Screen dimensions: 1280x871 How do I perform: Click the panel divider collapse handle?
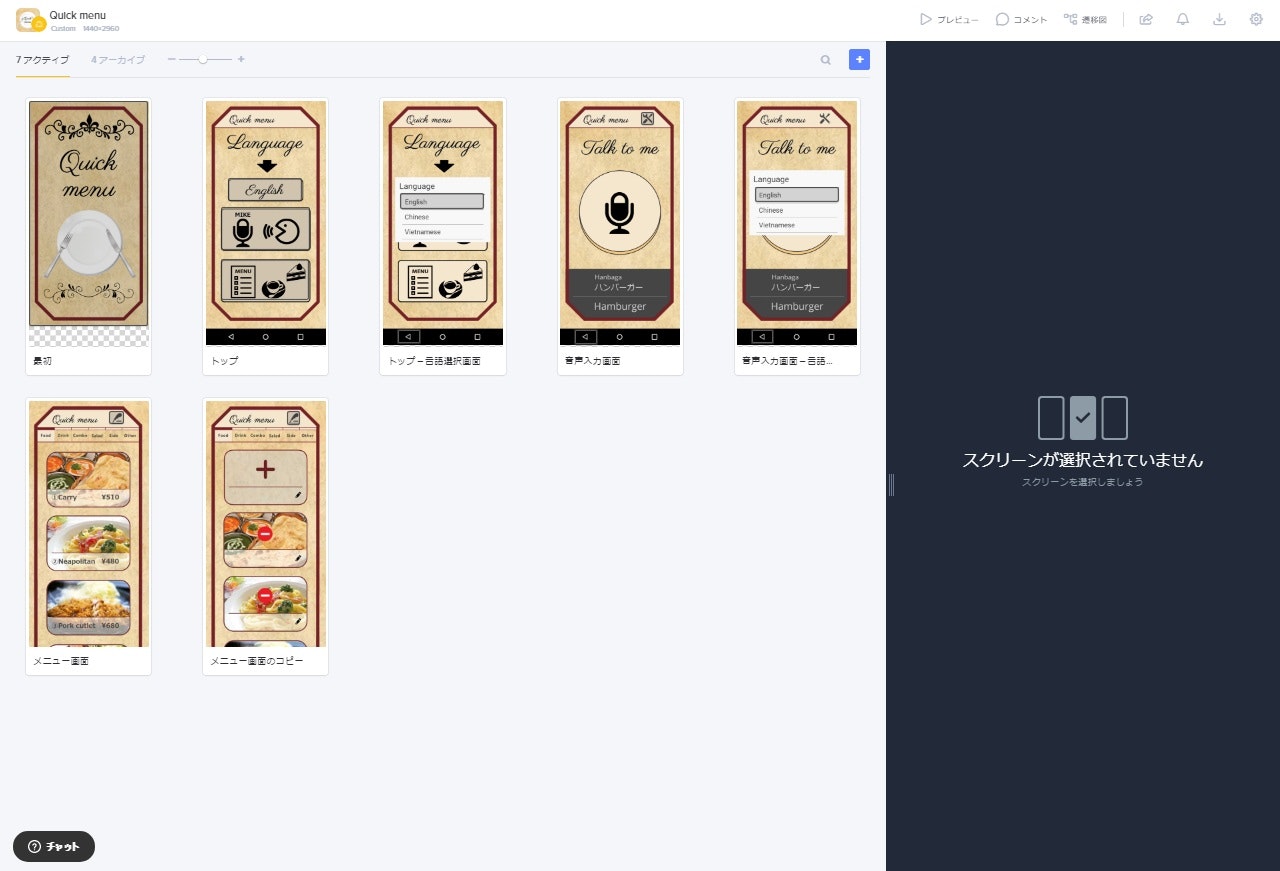891,485
